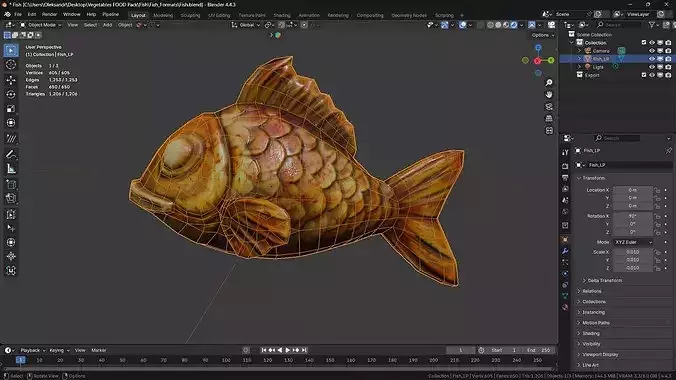Open the Modifiers wrench tab
The image size is (676, 380).
pyautogui.click(x=565, y=251)
